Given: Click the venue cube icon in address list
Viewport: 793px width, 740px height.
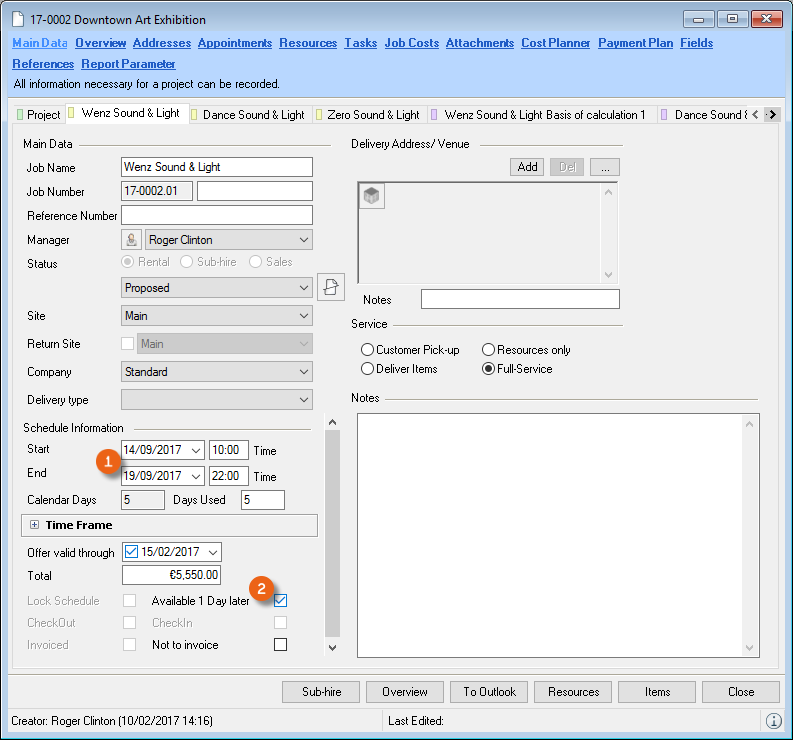Looking at the screenshot, I should (372, 196).
